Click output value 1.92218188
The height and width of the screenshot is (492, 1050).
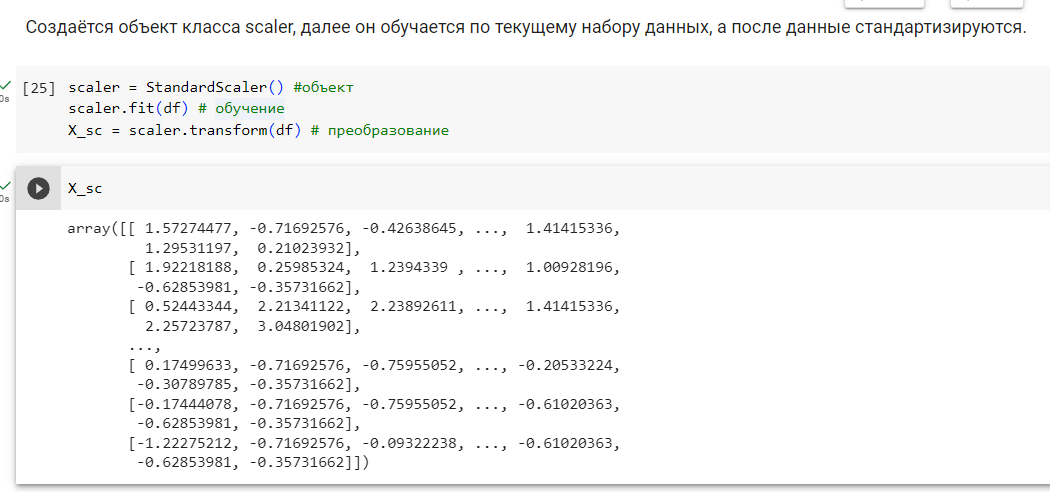188,268
